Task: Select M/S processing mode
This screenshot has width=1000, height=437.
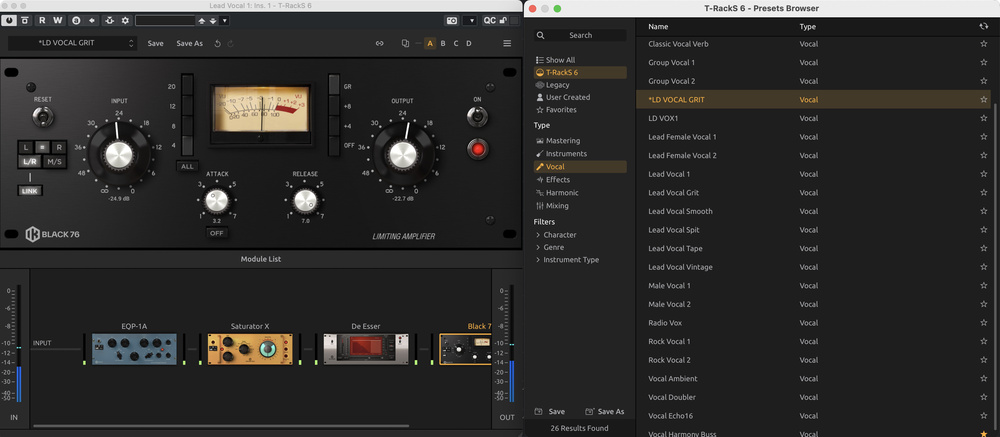Action: [55, 162]
